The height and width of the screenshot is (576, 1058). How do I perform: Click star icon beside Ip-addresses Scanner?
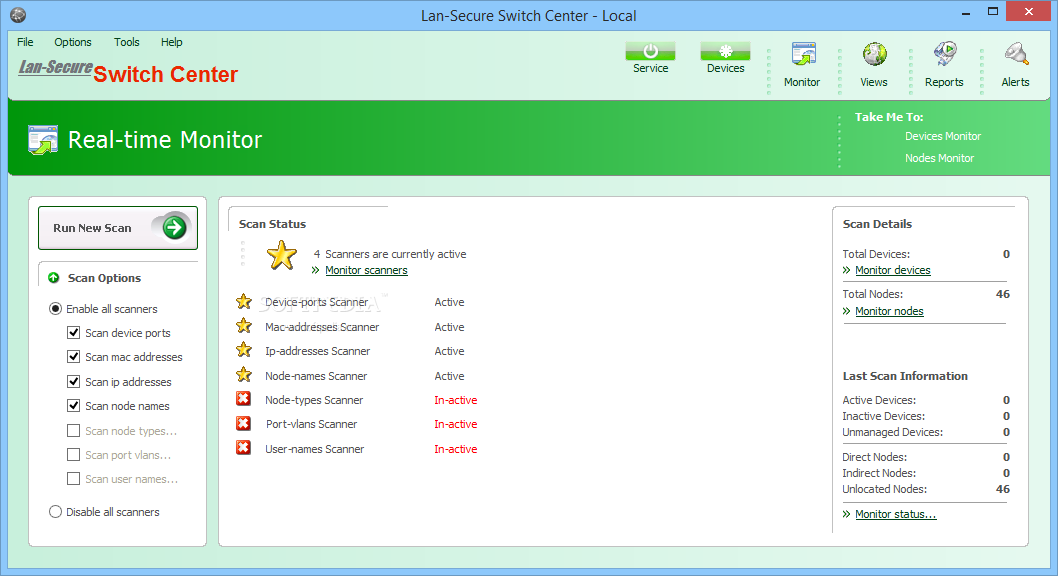(244, 351)
